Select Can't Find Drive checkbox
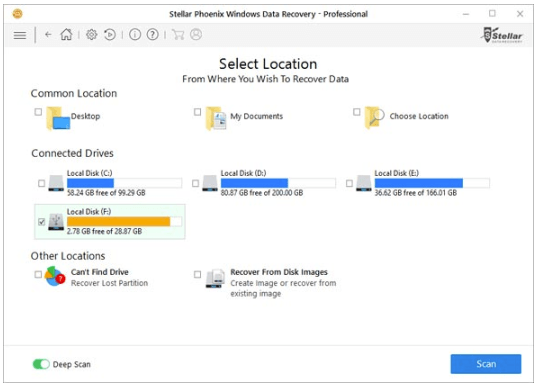 click(x=38, y=275)
